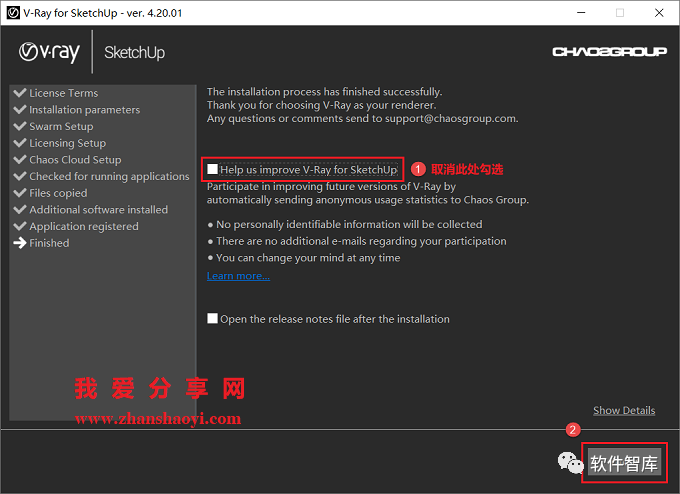The image size is (680, 494).
Task: Click the Chaos Group logo
Action: (x=609, y=52)
